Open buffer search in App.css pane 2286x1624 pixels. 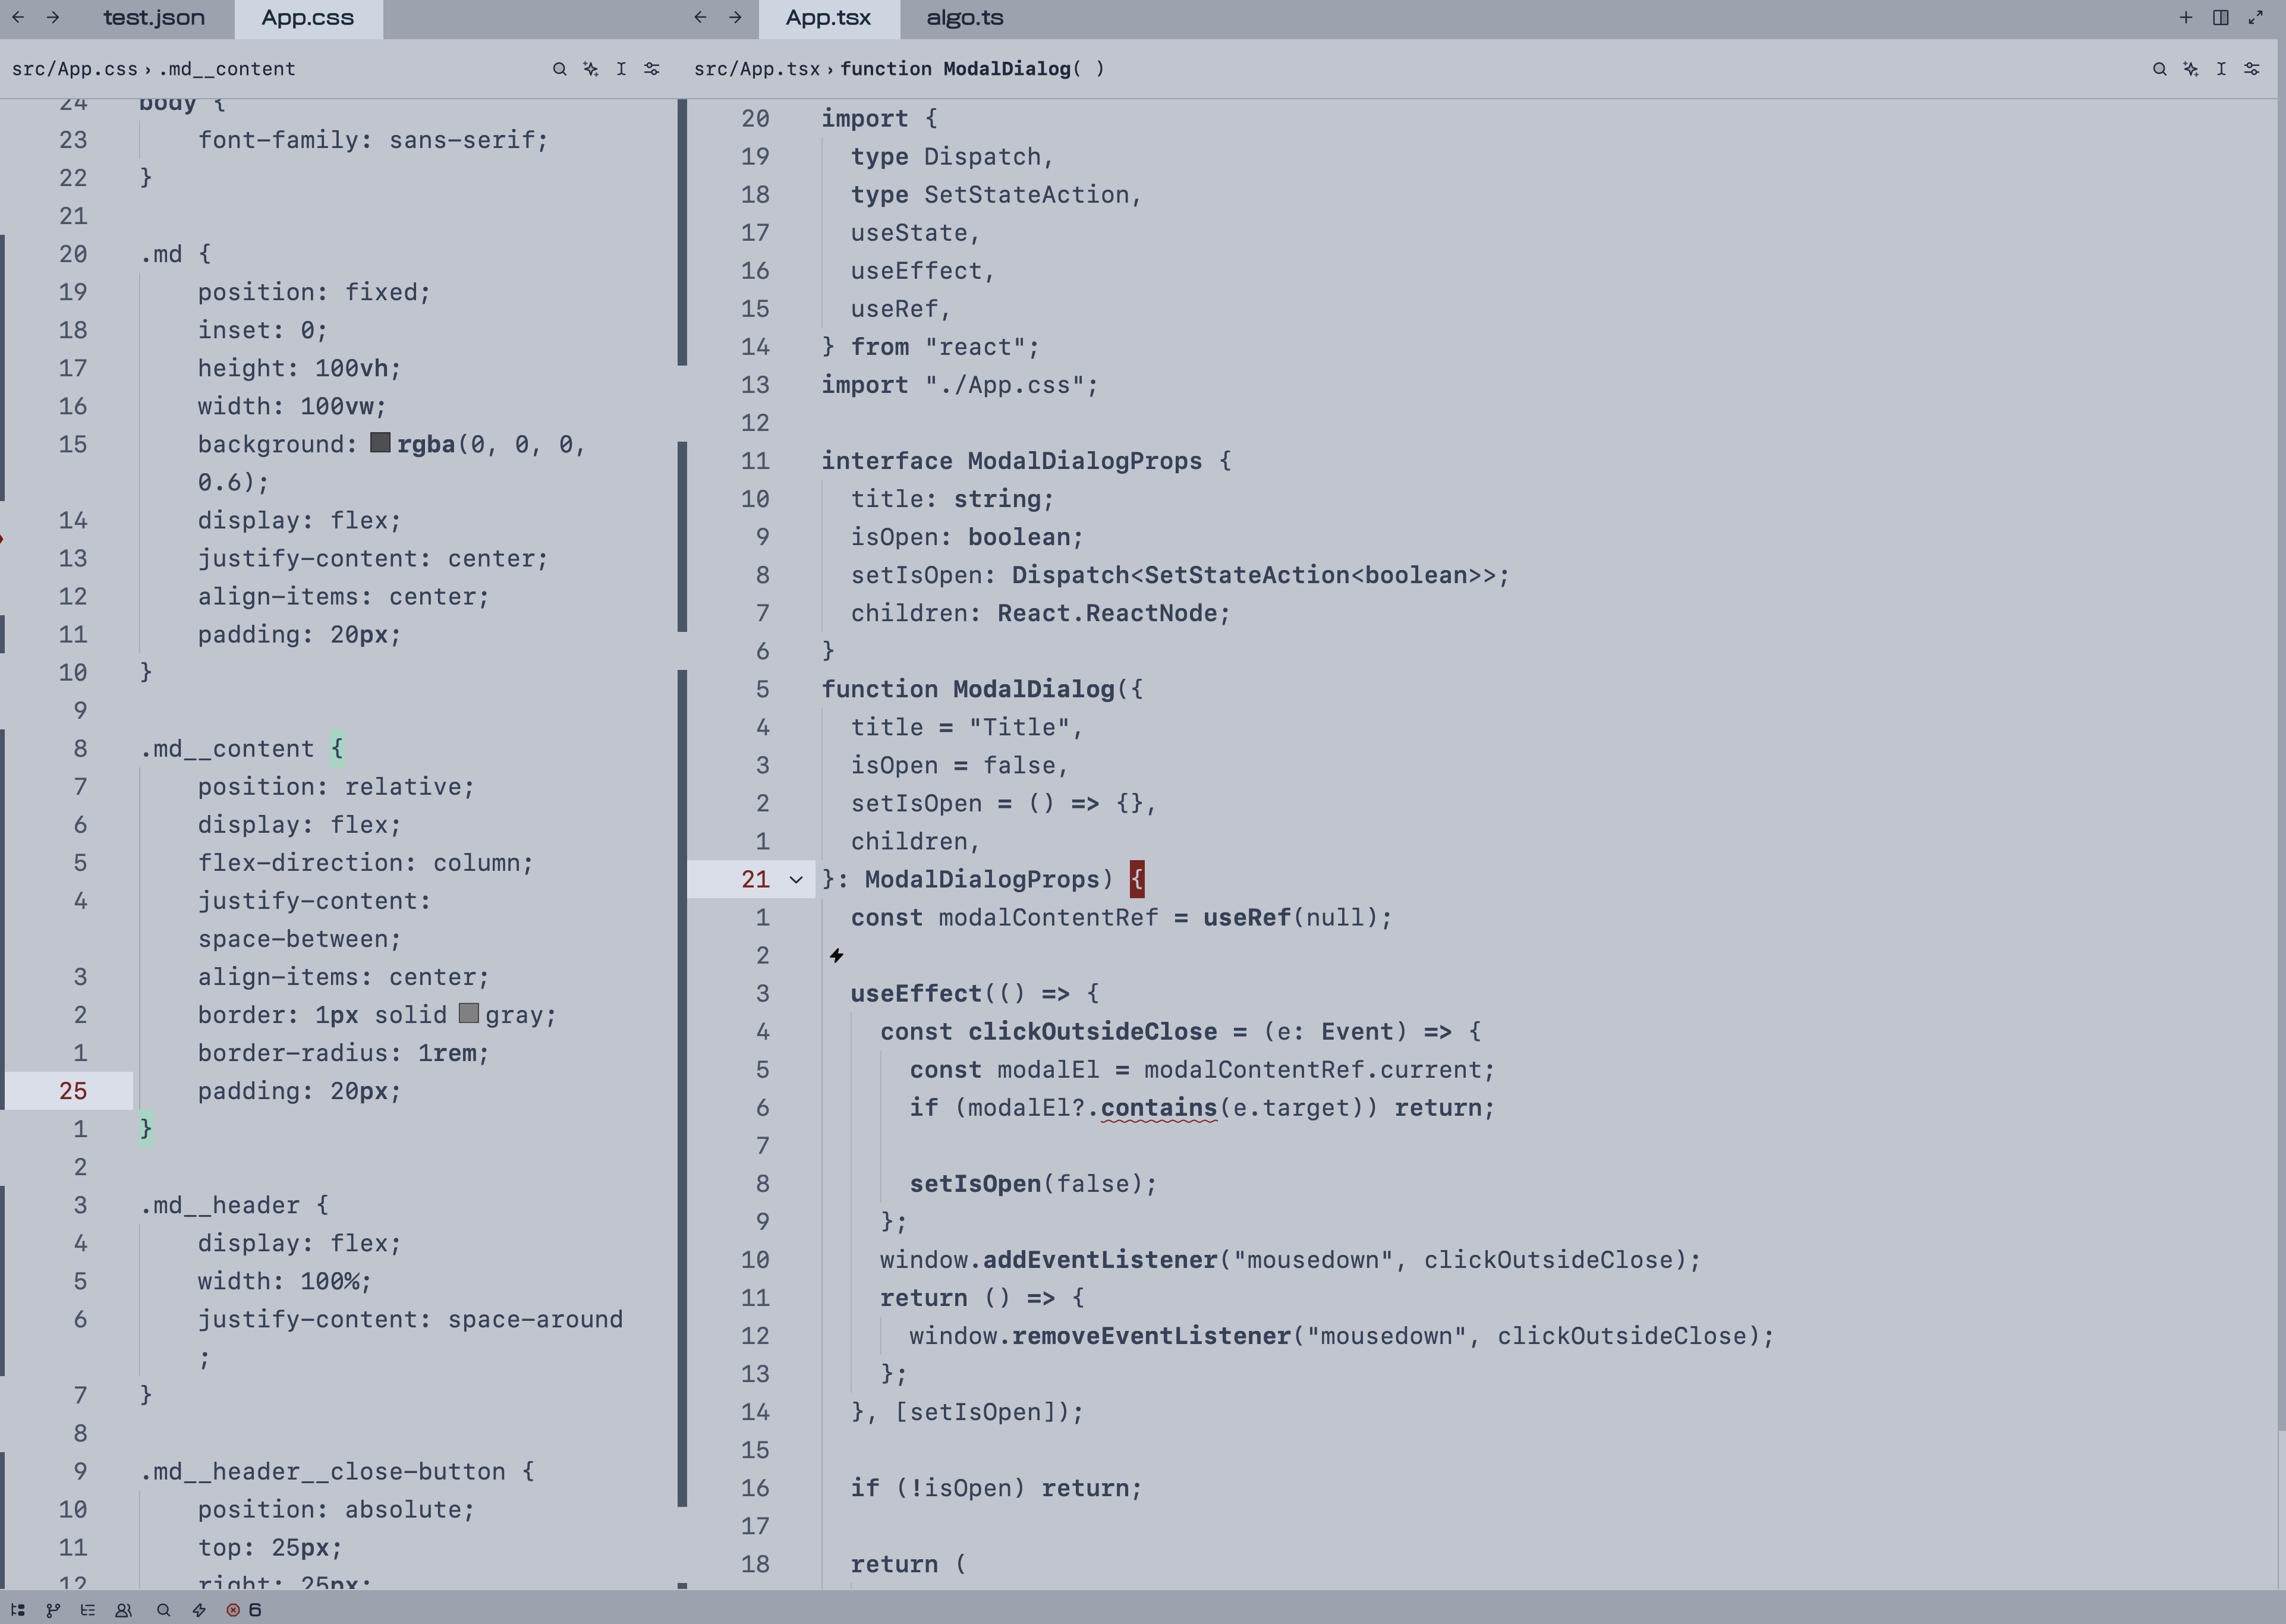[x=560, y=69]
